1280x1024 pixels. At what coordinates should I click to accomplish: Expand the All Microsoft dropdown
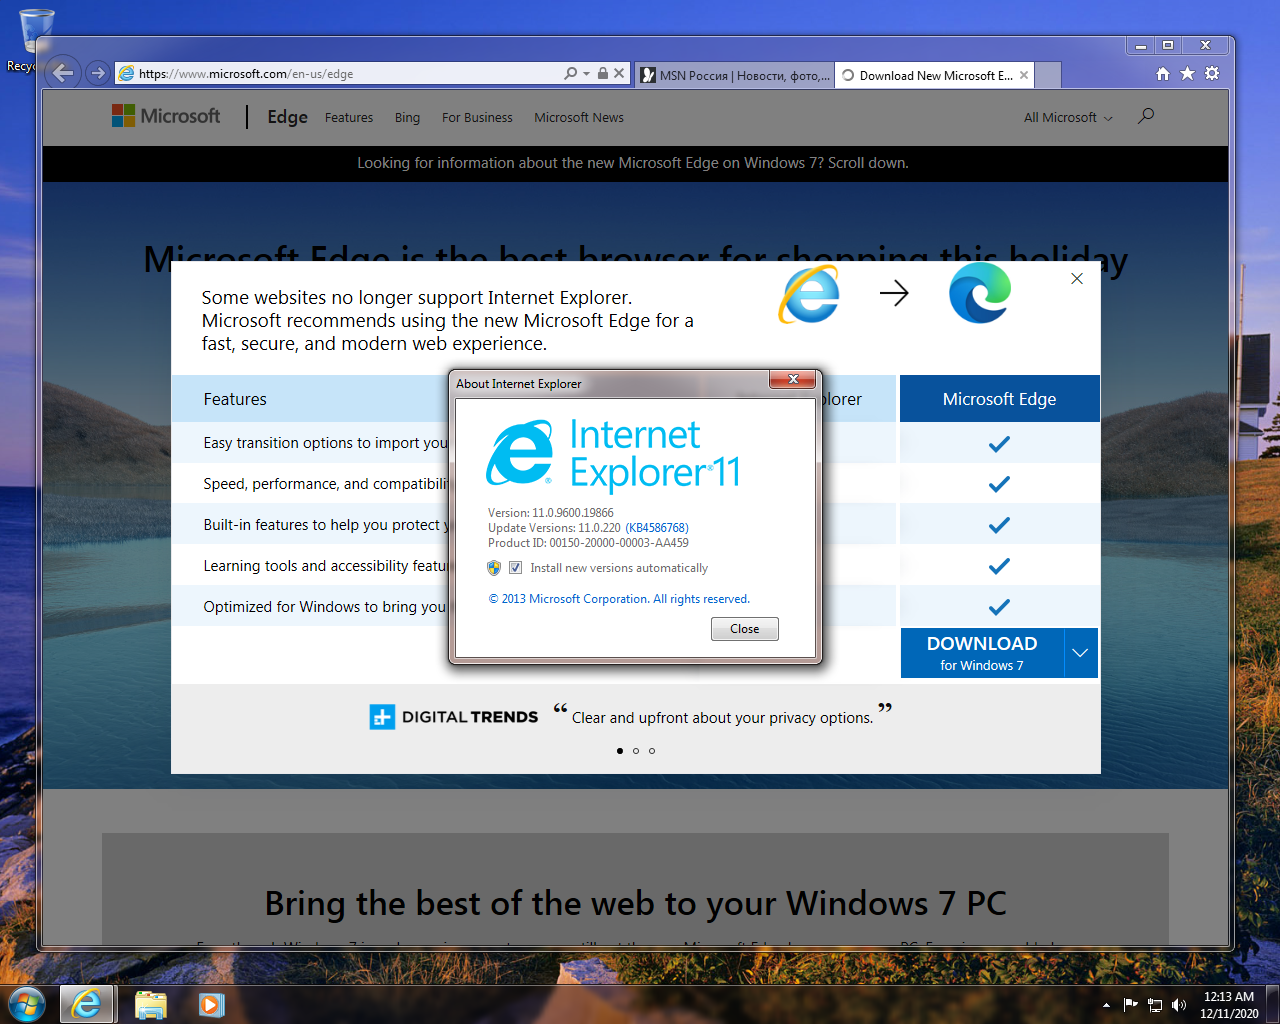pyautogui.click(x=1068, y=118)
